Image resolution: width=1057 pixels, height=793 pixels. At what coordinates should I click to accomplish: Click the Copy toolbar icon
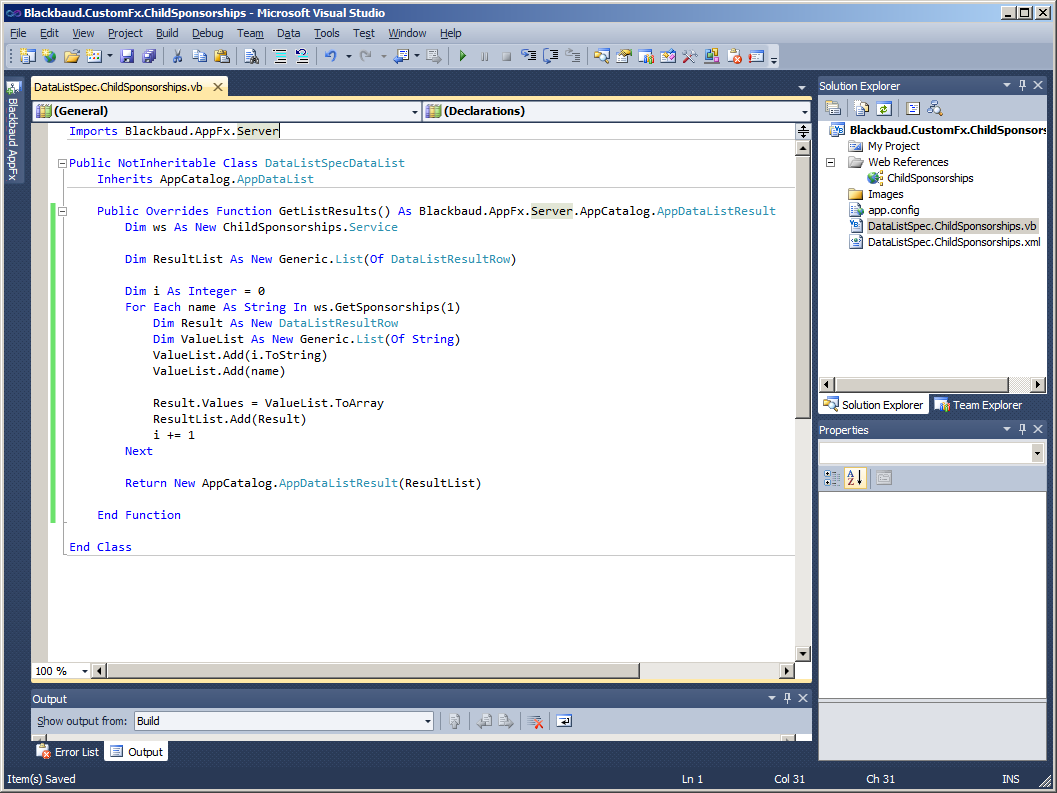click(200, 57)
